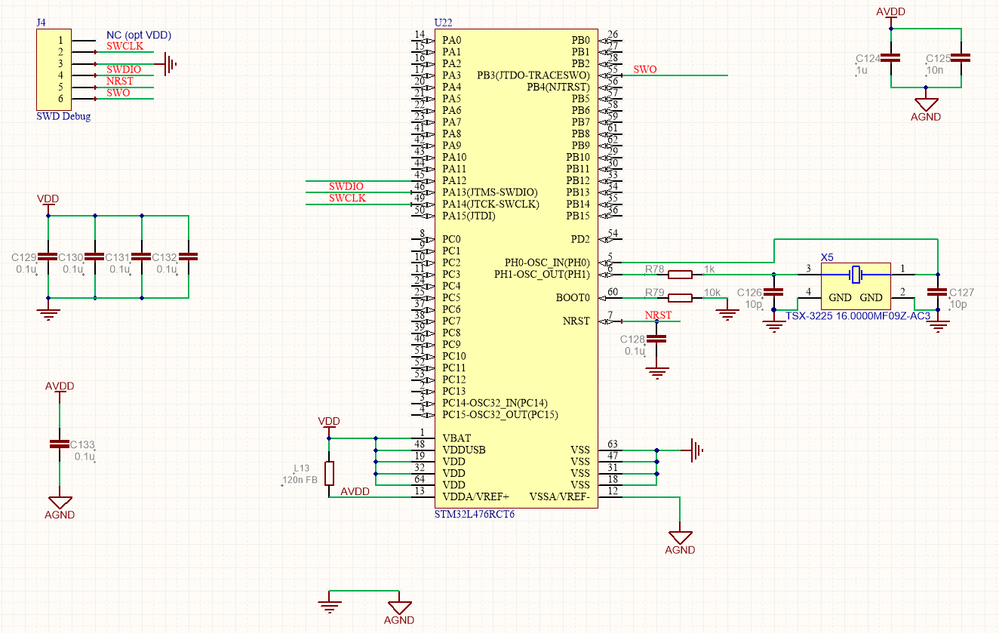The image size is (999, 633).
Task: Click the 'PH0-OSC_IN(PH0)' pin name
Action: [x=547, y=262]
